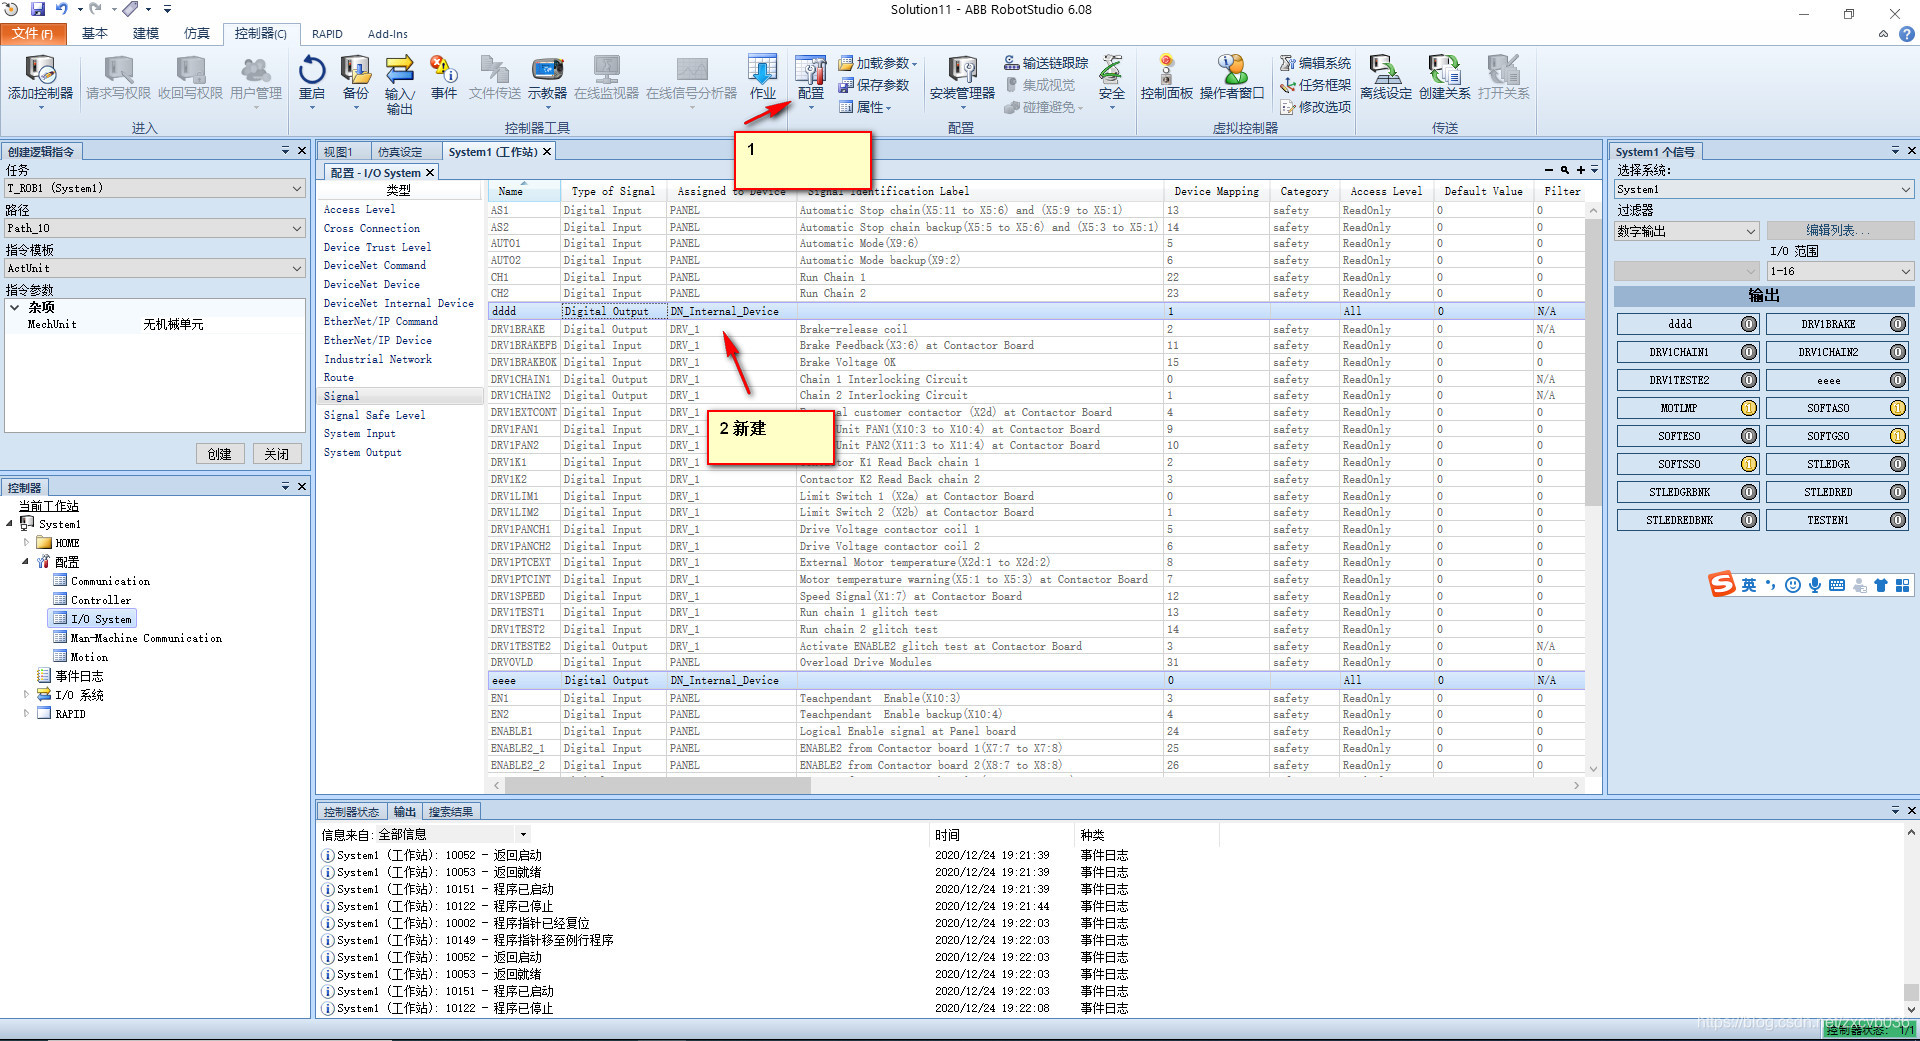This screenshot has height=1041, width=1920.
Task: Open the 文件 (File) menu tab
Action: pos(33,34)
